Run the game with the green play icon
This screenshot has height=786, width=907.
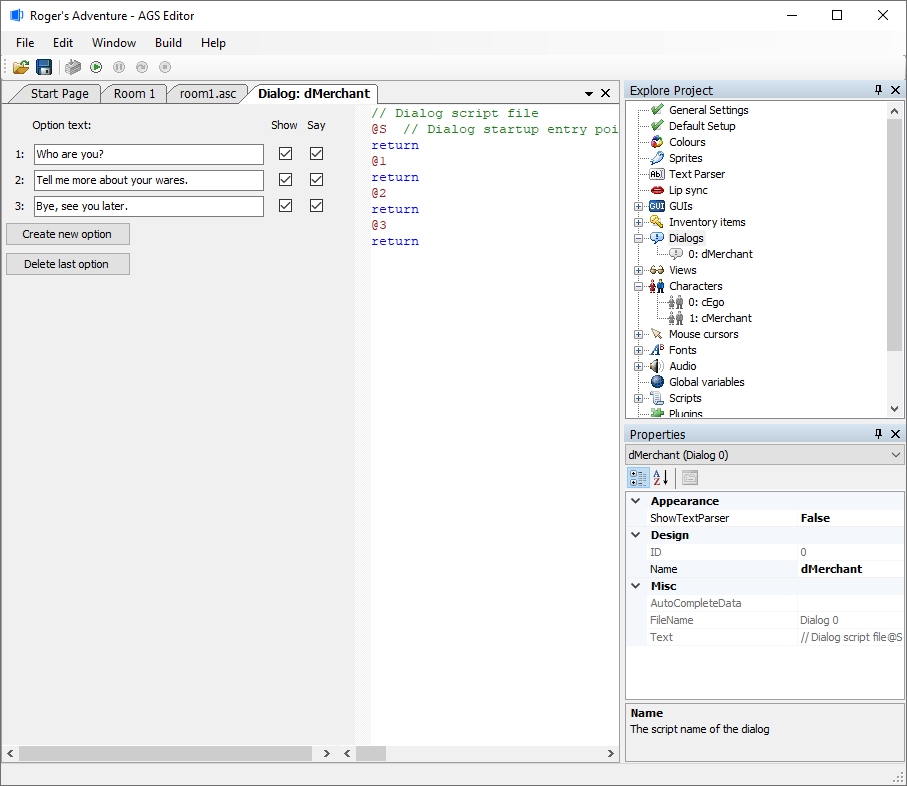click(x=96, y=67)
